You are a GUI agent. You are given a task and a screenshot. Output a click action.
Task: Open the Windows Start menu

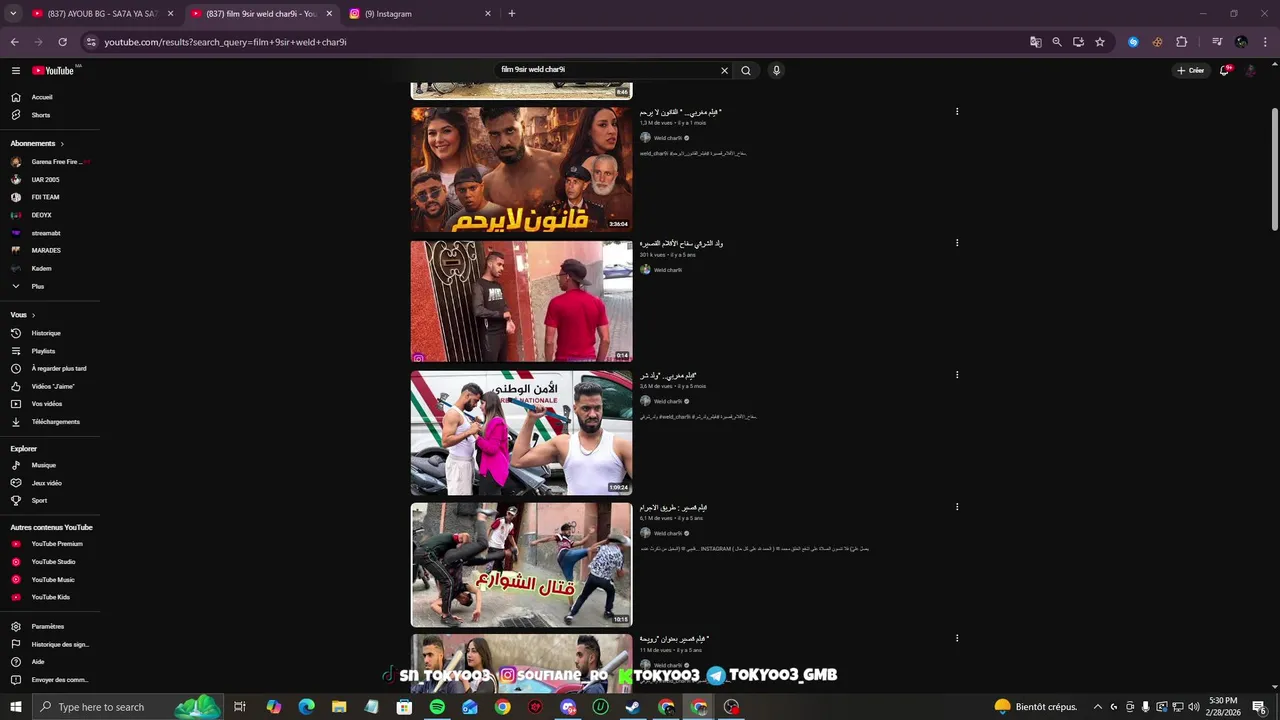pyautogui.click(x=16, y=707)
